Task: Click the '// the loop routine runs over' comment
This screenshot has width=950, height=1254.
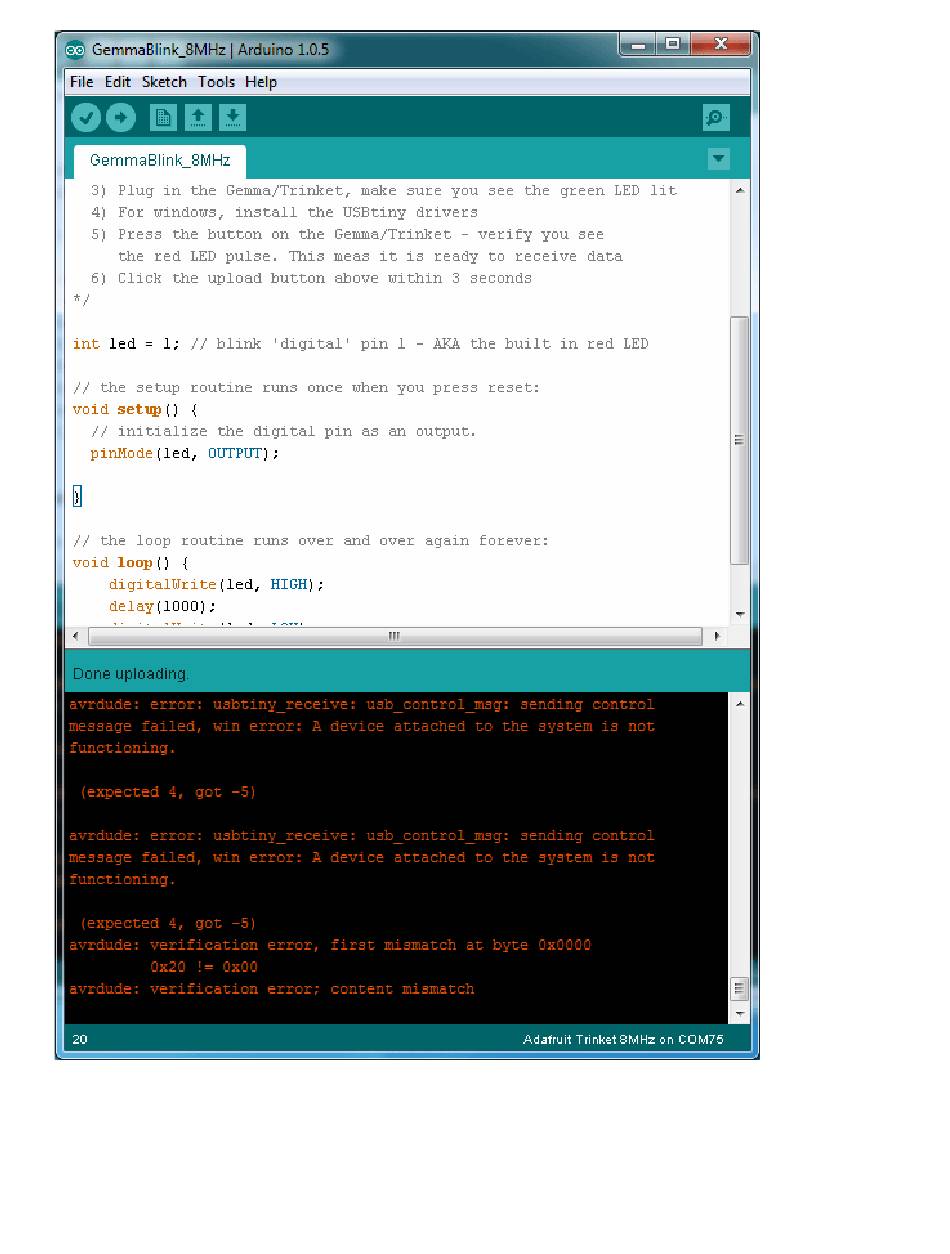Action: point(310,541)
